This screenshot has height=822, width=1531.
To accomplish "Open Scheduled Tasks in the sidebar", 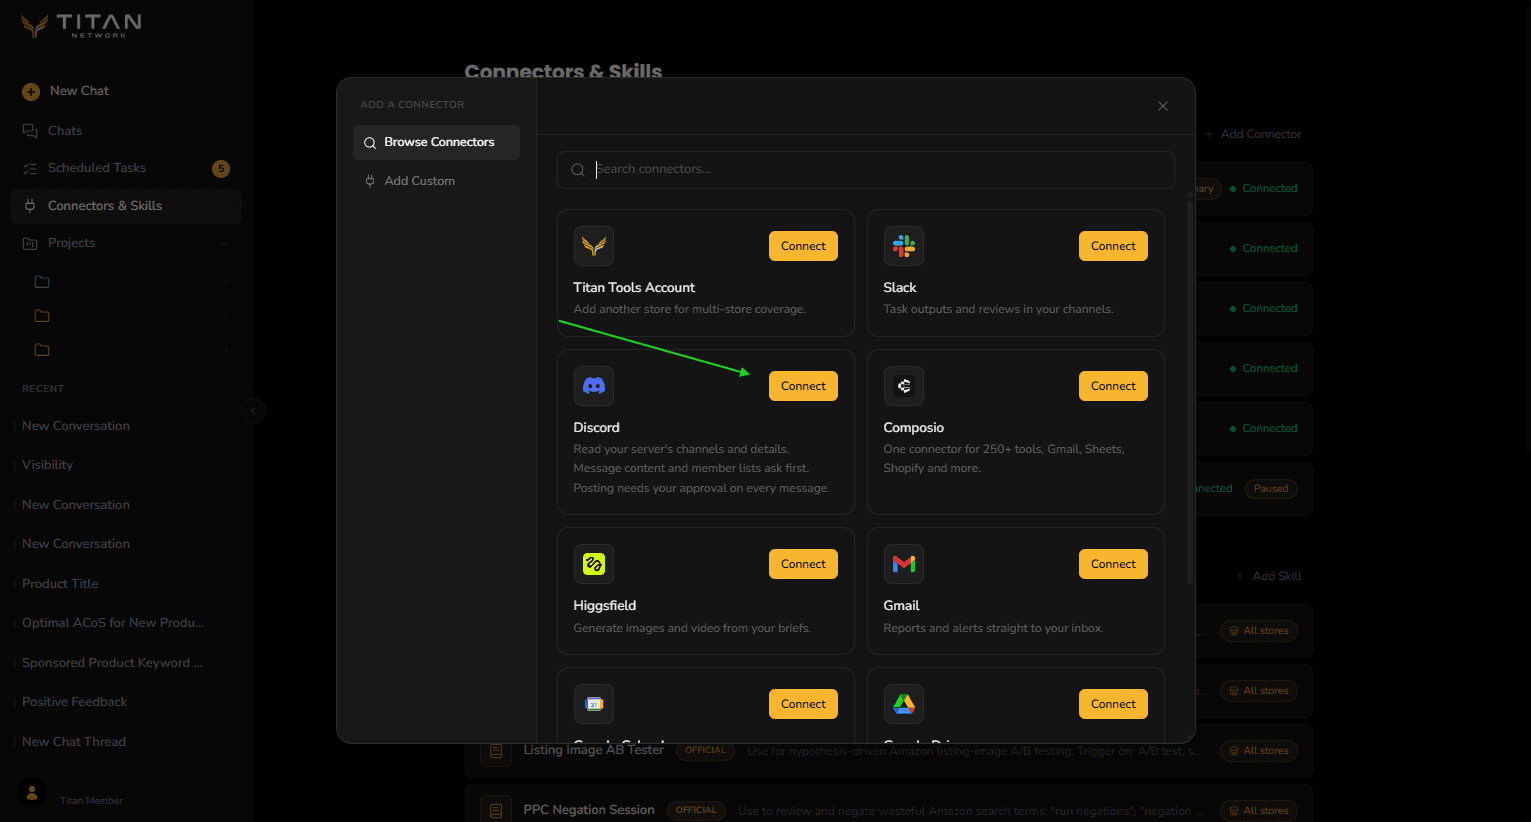I will click(126, 168).
